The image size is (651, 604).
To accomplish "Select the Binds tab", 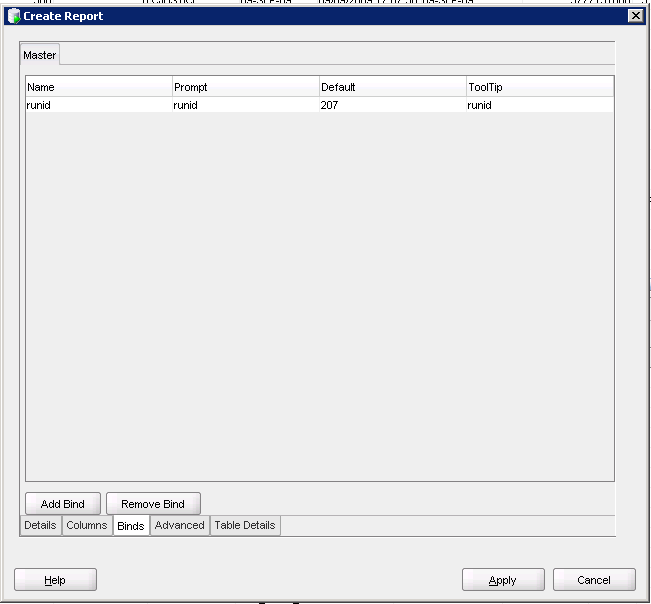I will coord(131,526).
